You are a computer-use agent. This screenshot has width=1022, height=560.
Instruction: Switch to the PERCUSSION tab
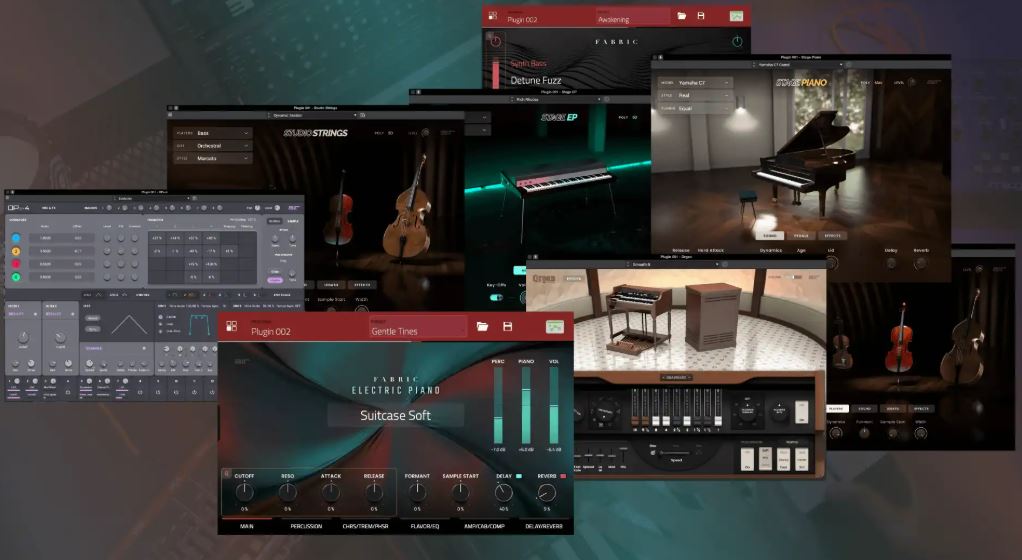click(306, 526)
